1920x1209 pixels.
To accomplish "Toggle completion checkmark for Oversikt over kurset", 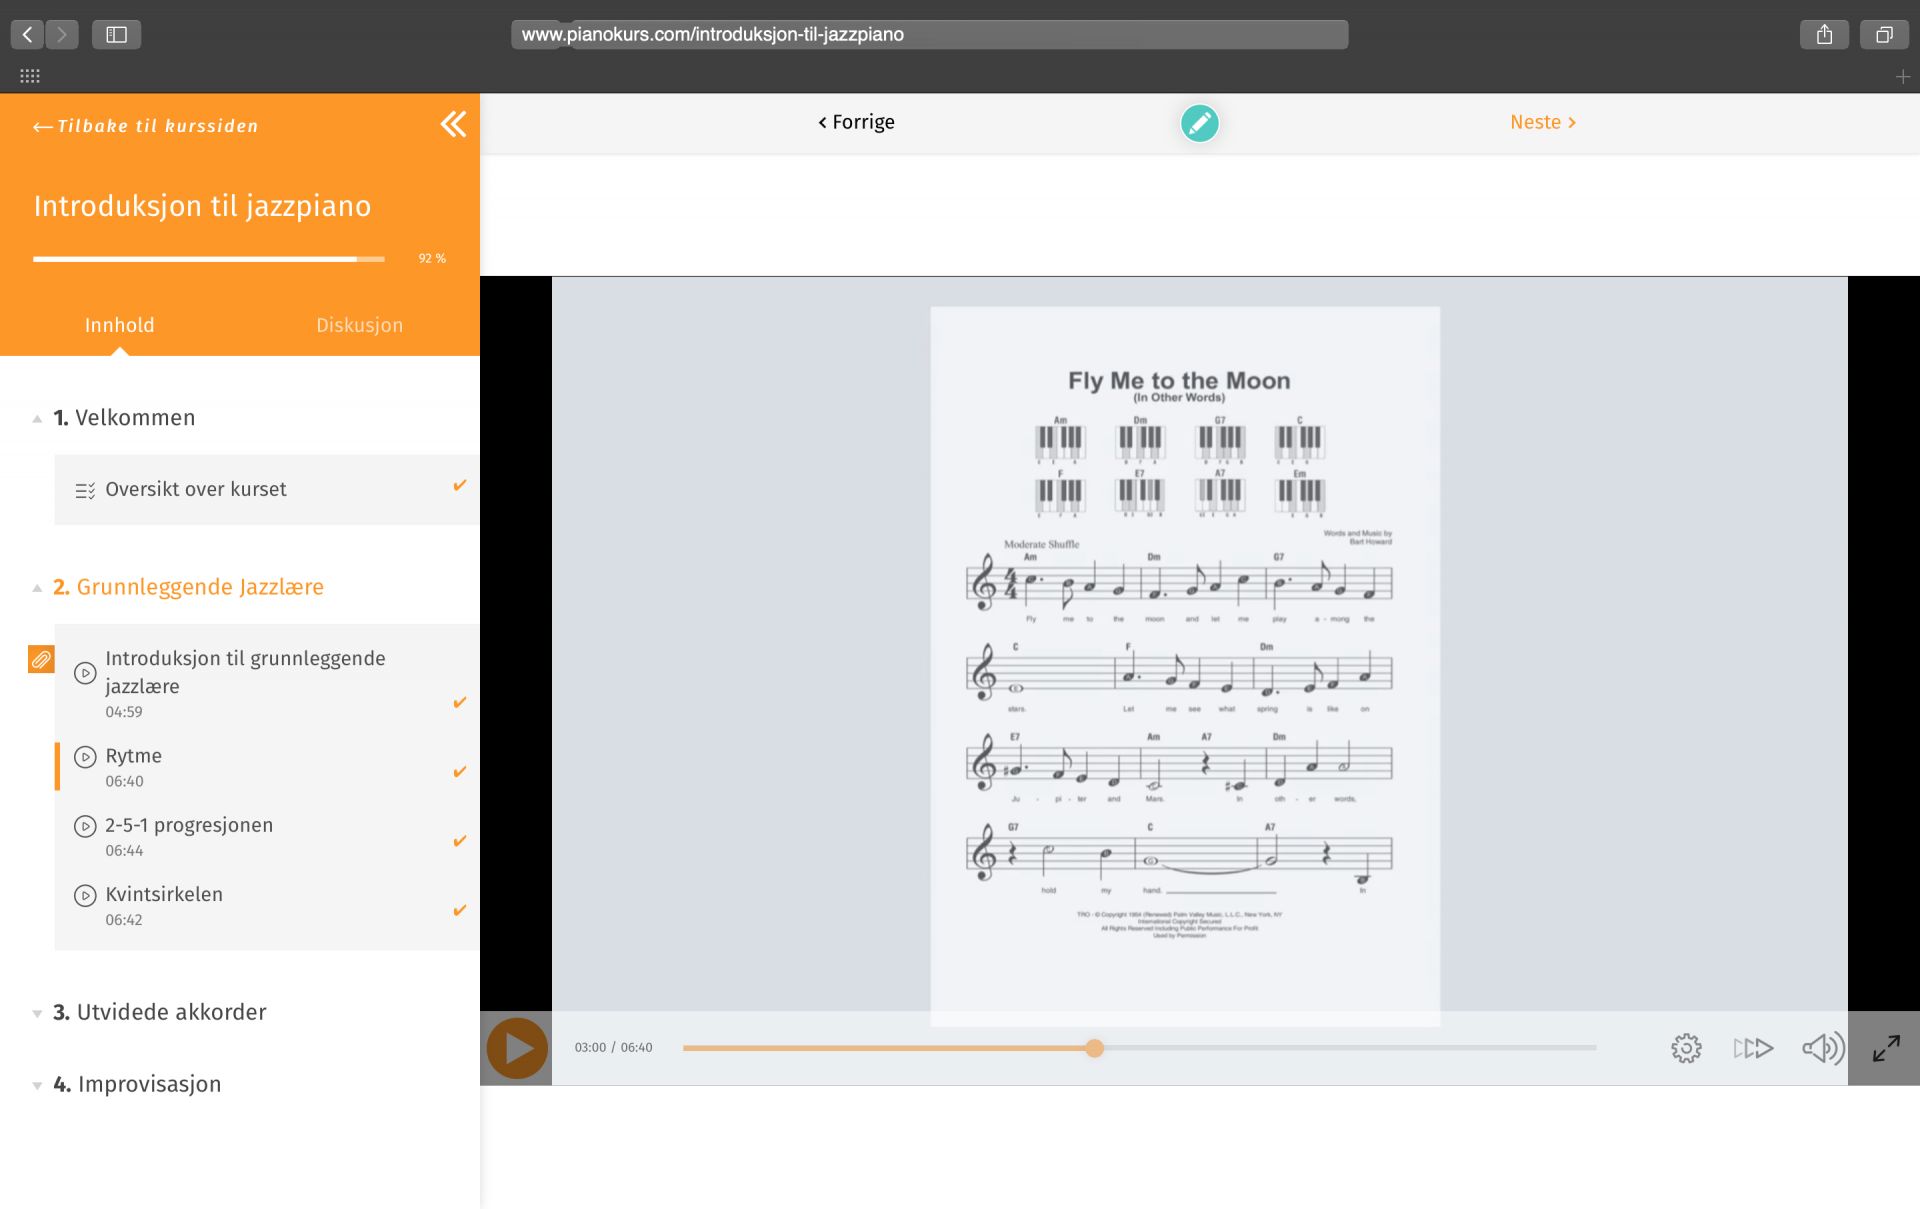I will tap(460, 486).
